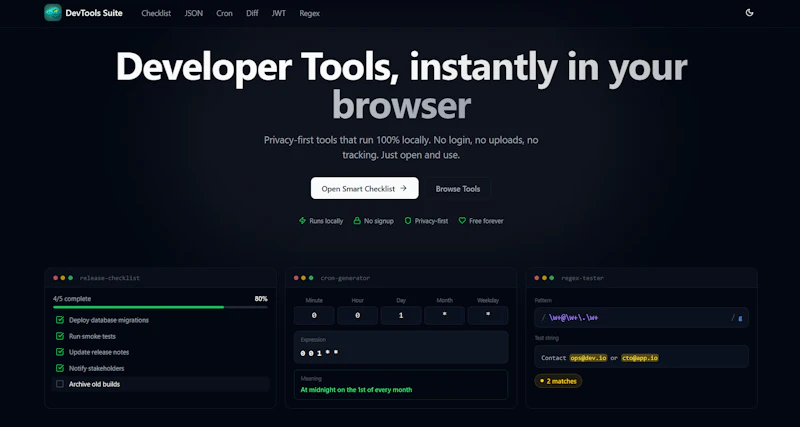Click the No signup lock icon
The width and height of the screenshot is (800, 427).
(x=357, y=221)
